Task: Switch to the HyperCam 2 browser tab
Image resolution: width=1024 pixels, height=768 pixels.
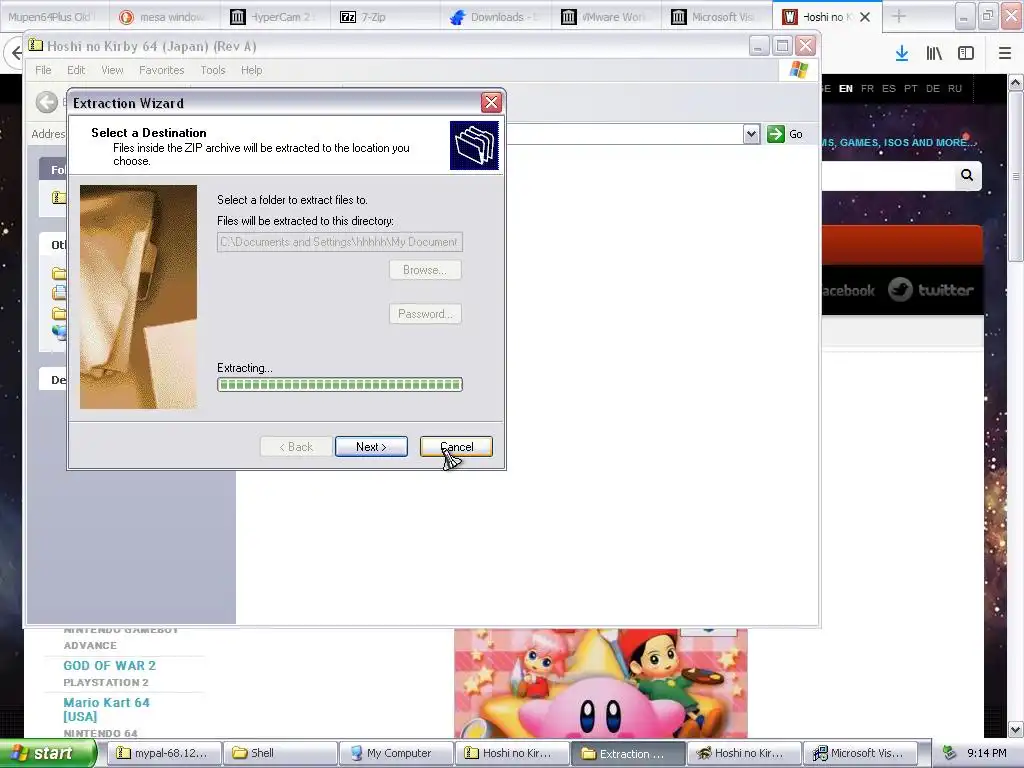Action: coord(274,17)
